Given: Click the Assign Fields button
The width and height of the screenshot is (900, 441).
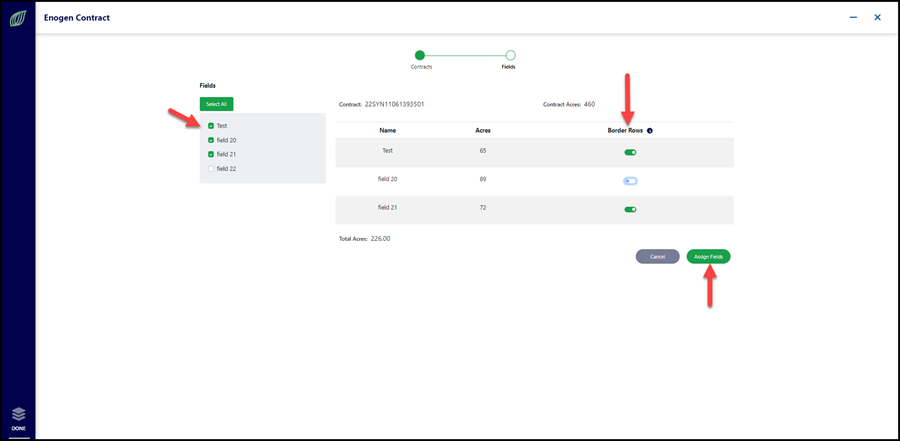Looking at the screenshot, I should (x=708, y=257).
